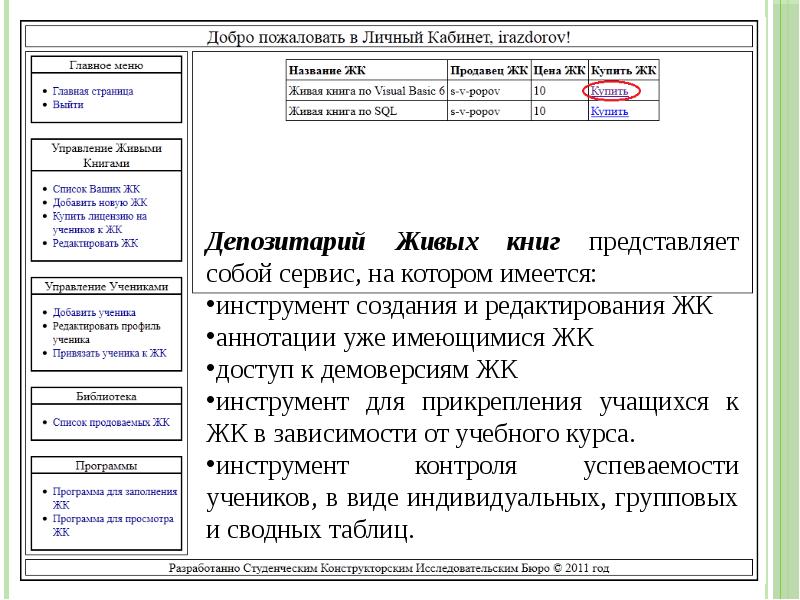Open Программа для просмотра ЖК

pyautogui.click(x=113, y=519)
